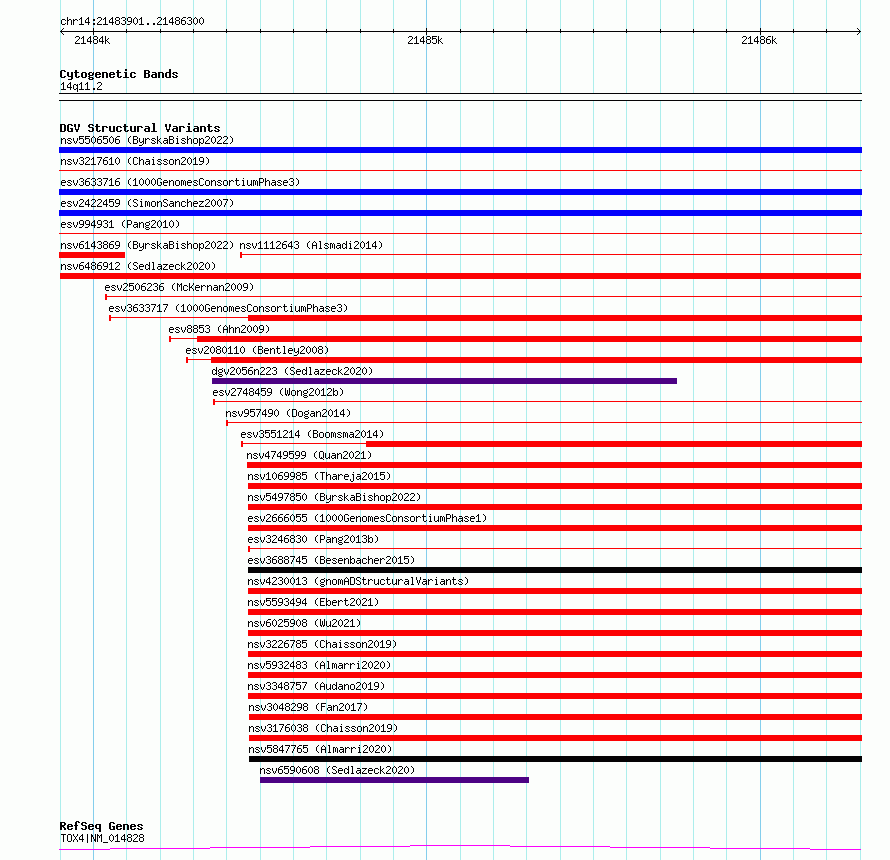Click esv3633717 (1000GenomesConsortiumPhase3) label
Image resolution: width=890 pixels, height=860 pixels.
point(228,308)
